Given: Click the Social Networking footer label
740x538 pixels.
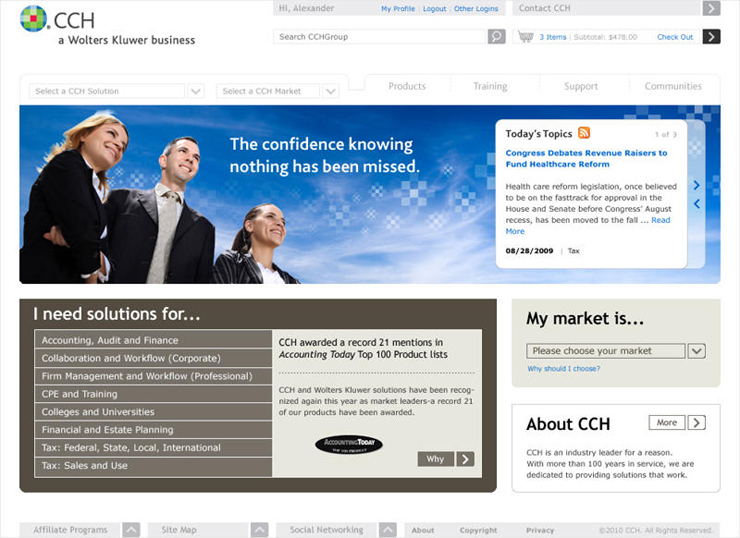Looking at the screenshot, I should (327, 530).
